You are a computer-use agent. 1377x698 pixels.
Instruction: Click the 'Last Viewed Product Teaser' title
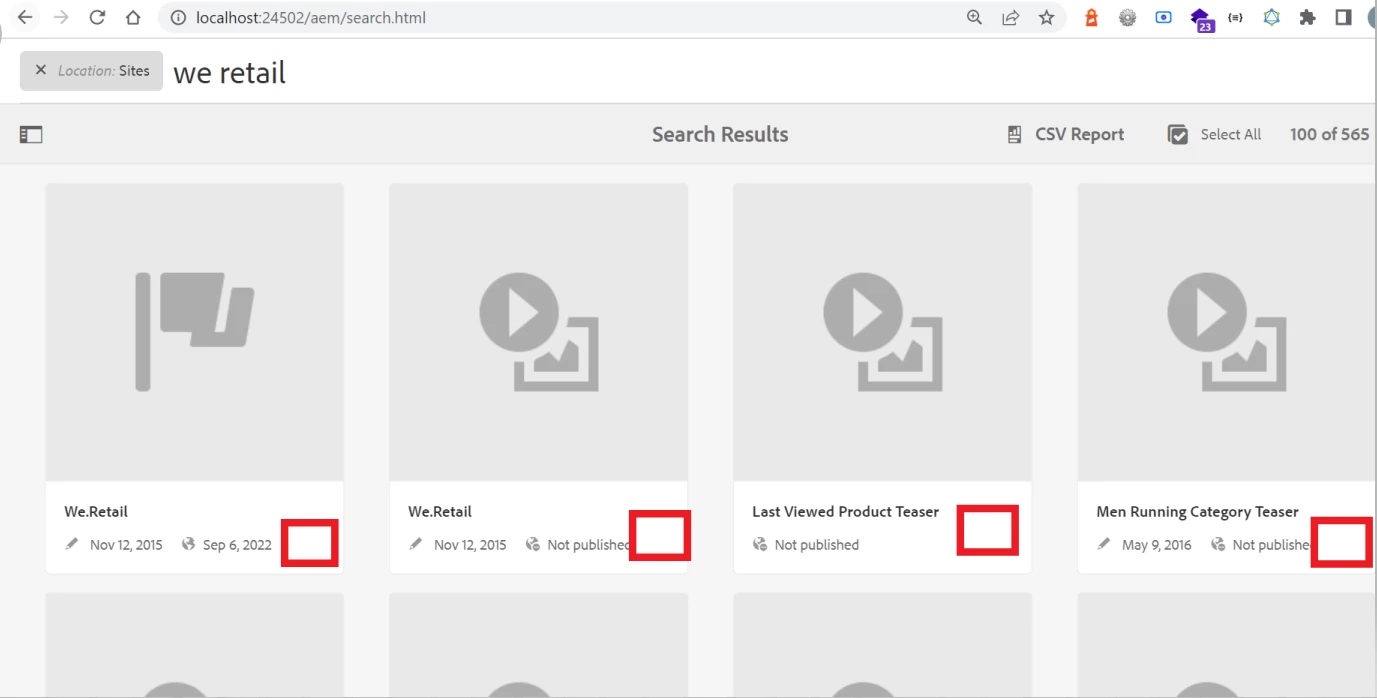click(x=845, y=511)
